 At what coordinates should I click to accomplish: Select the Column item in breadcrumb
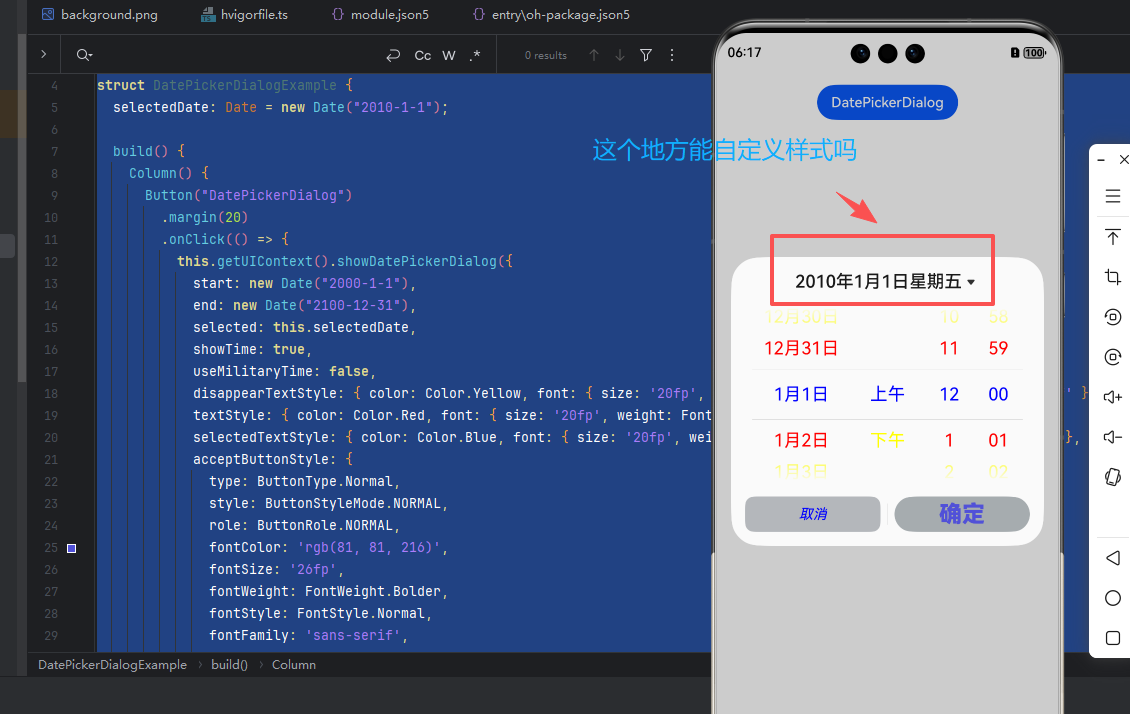294,664
